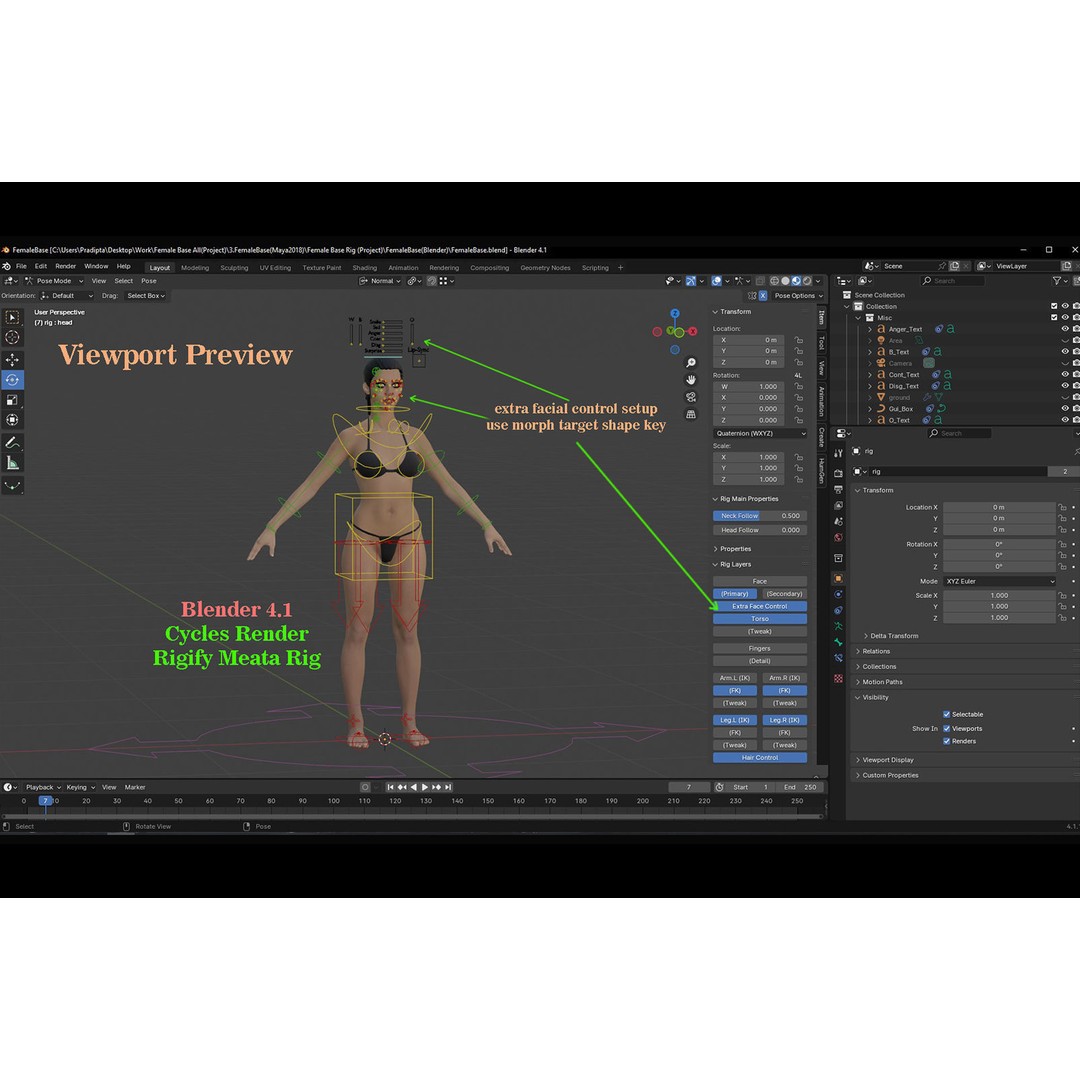Select the Annotate pencil tool
The image size is (1080, 1080).
(12, 442)
